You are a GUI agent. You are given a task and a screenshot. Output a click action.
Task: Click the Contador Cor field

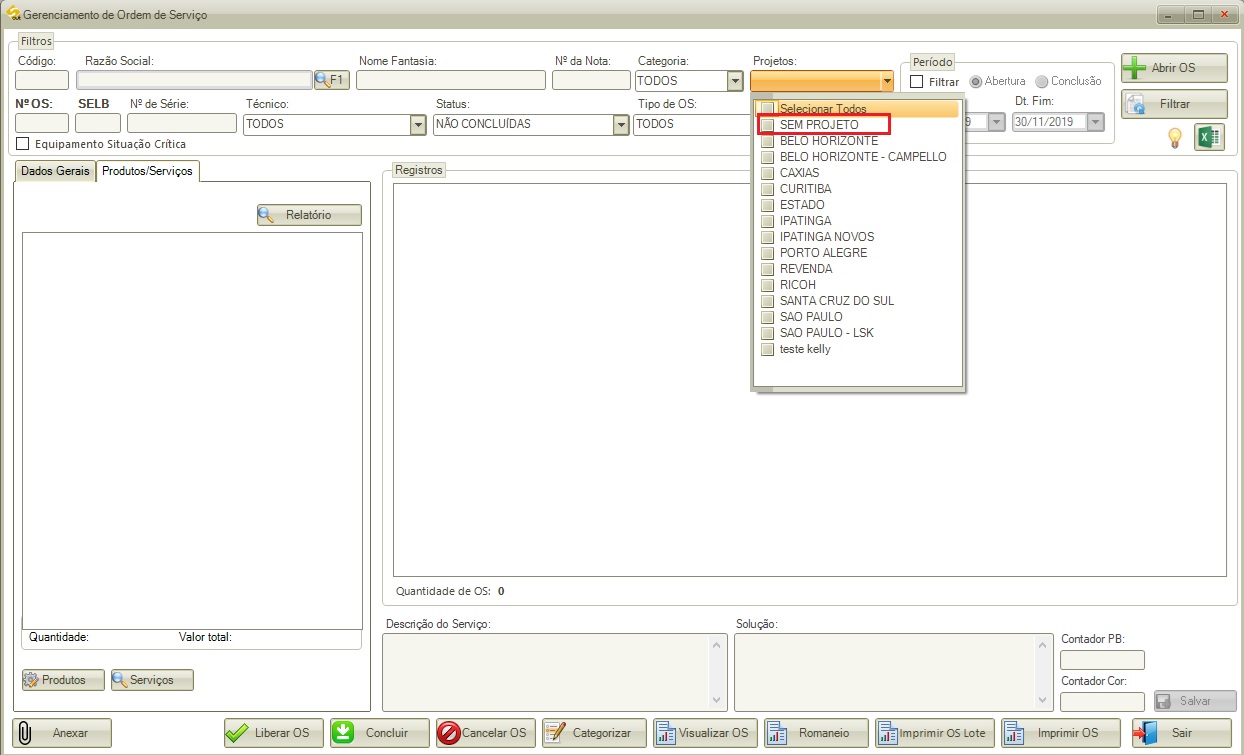point(1102,702)
